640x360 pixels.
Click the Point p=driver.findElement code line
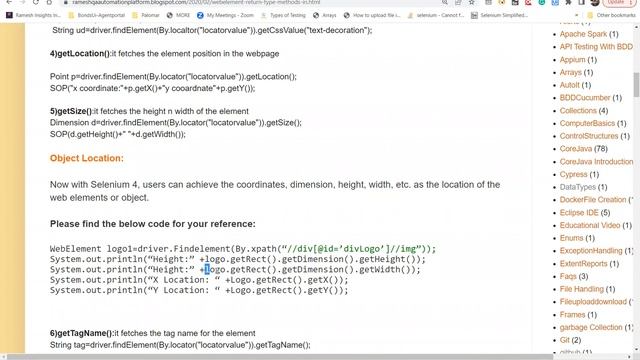click(173, 77)
